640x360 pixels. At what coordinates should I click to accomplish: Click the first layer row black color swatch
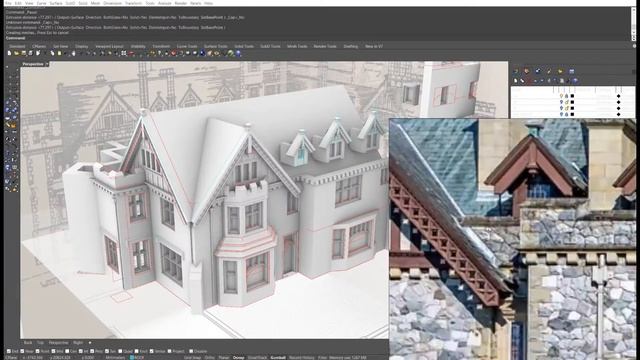click(x=572, y=96)
